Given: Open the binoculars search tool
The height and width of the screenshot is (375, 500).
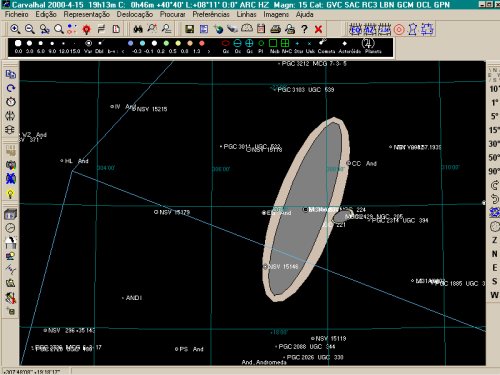Looking at the screenshot, I should coord(138,29).
